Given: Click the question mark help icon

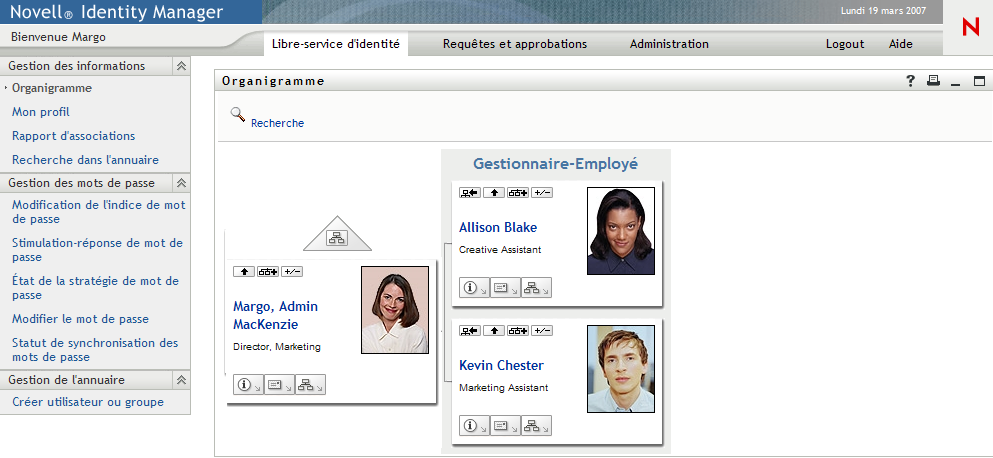Looking at the screenshot, I should click(911, 81).
